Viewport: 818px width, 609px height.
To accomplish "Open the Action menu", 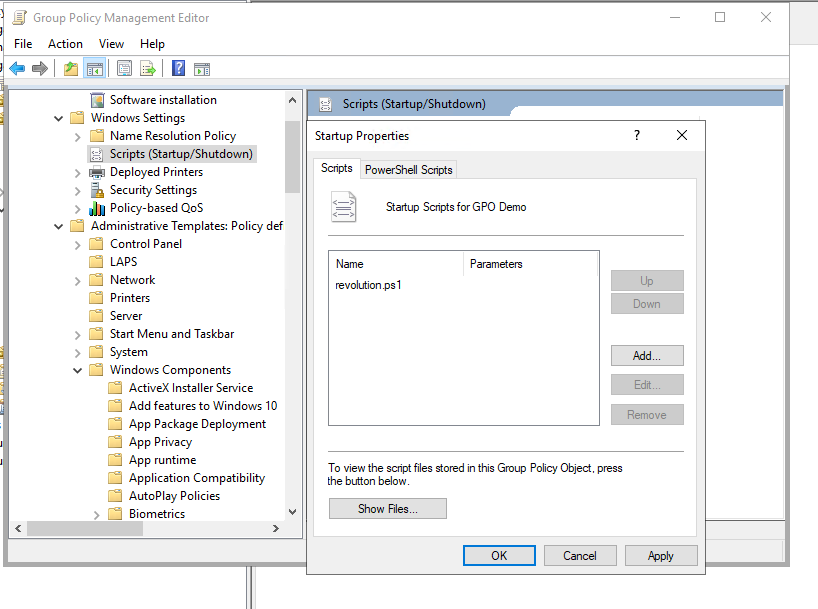I will click(x=65, y=44).
